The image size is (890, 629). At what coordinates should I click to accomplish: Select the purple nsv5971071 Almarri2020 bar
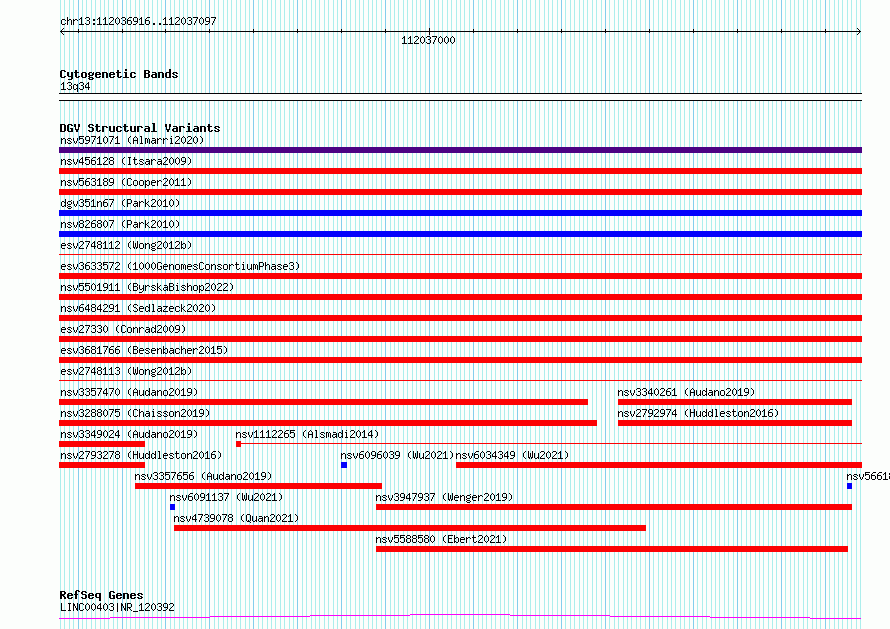click(460, 150)
